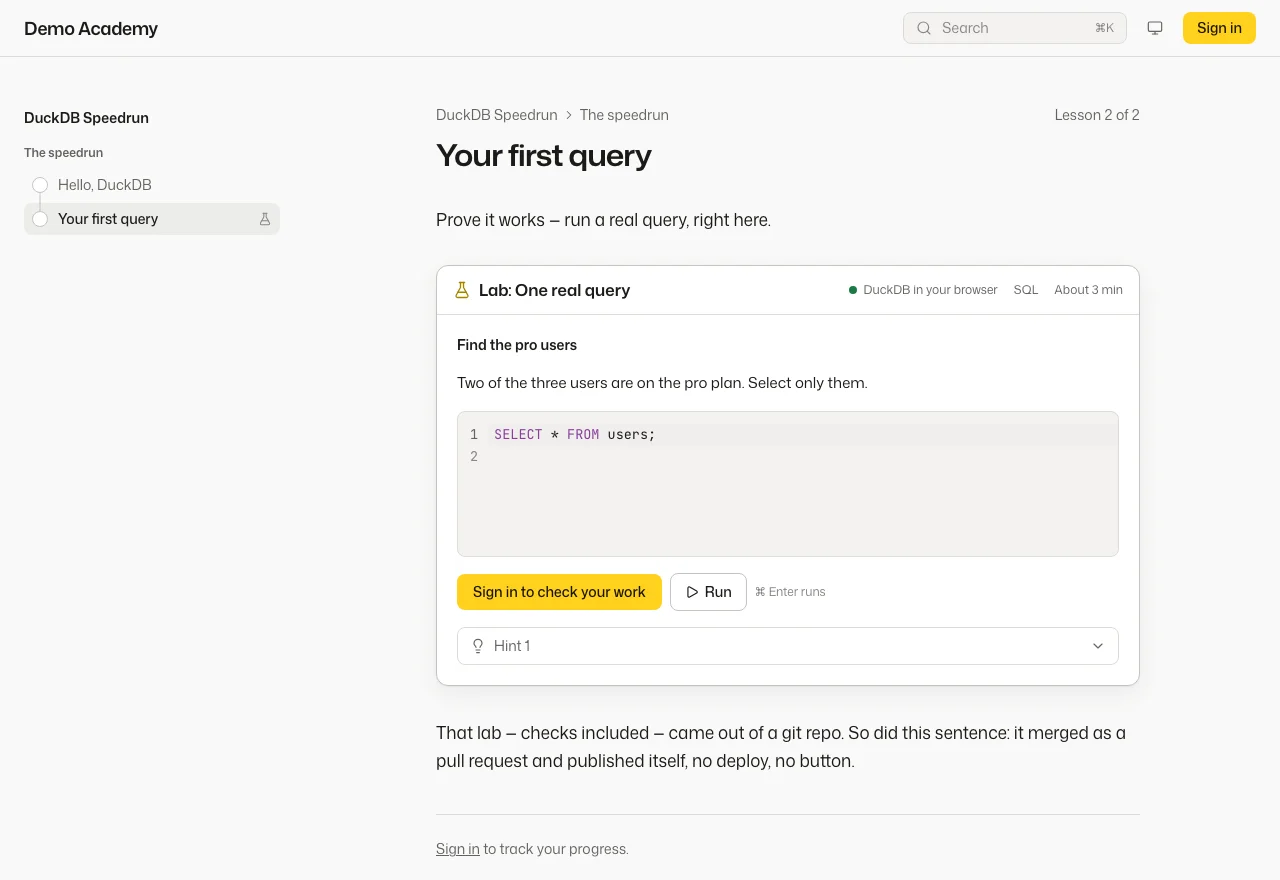Click the flask icon in Lab header
The height and width of the screenshot is (880, 1280).
(x=462, y=290)
